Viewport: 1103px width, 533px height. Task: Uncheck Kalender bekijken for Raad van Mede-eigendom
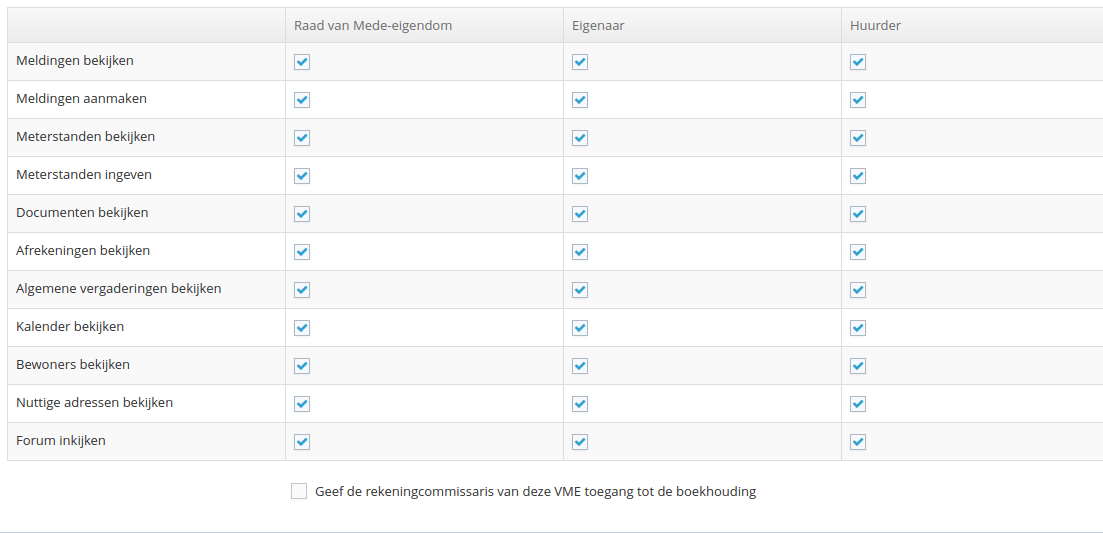point(302,328)
